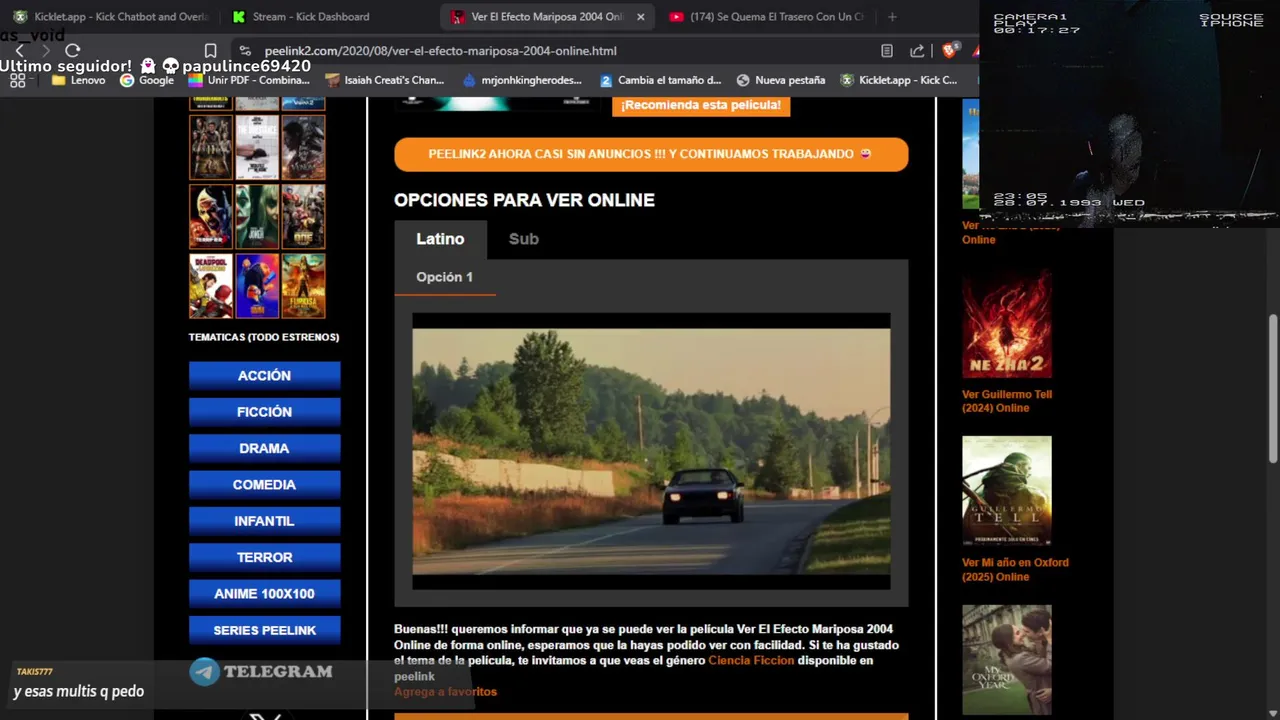Select the Latino audio tab

(x=440, y=239)
